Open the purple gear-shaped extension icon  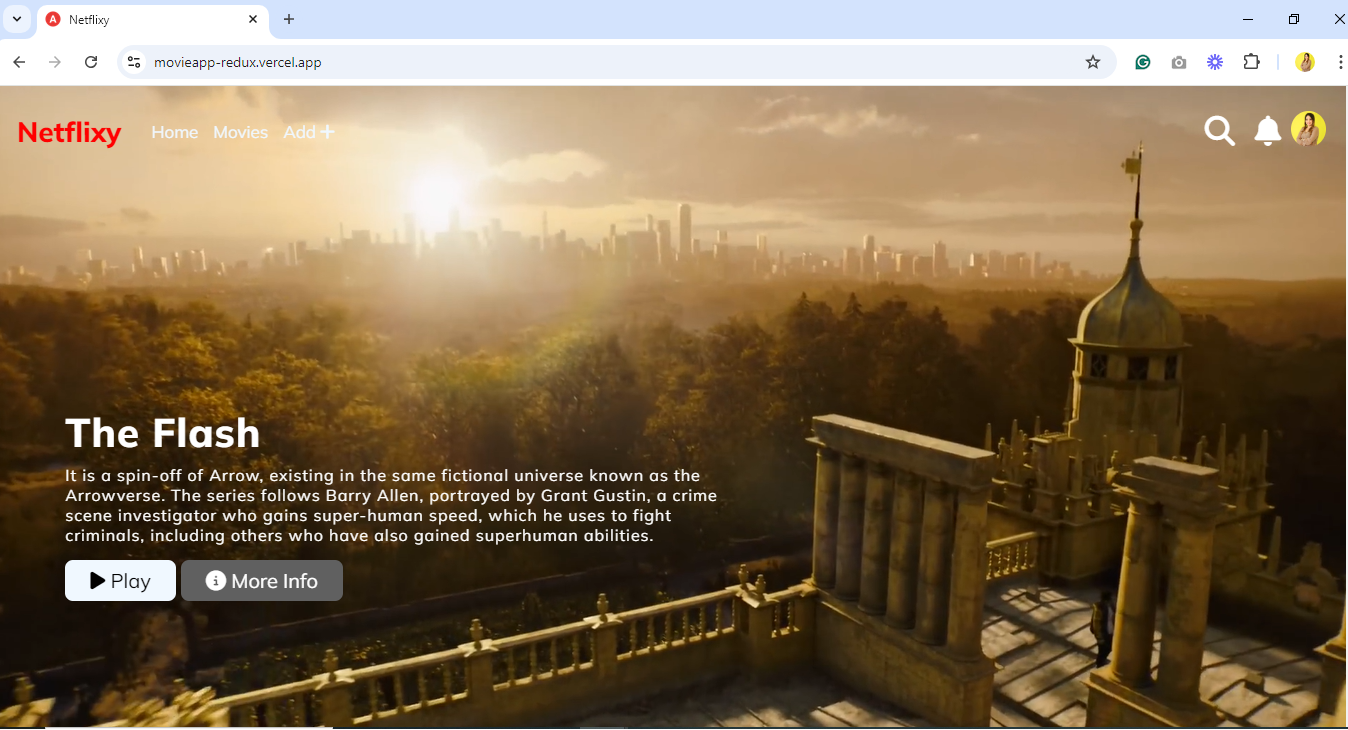pos(1215,62)
